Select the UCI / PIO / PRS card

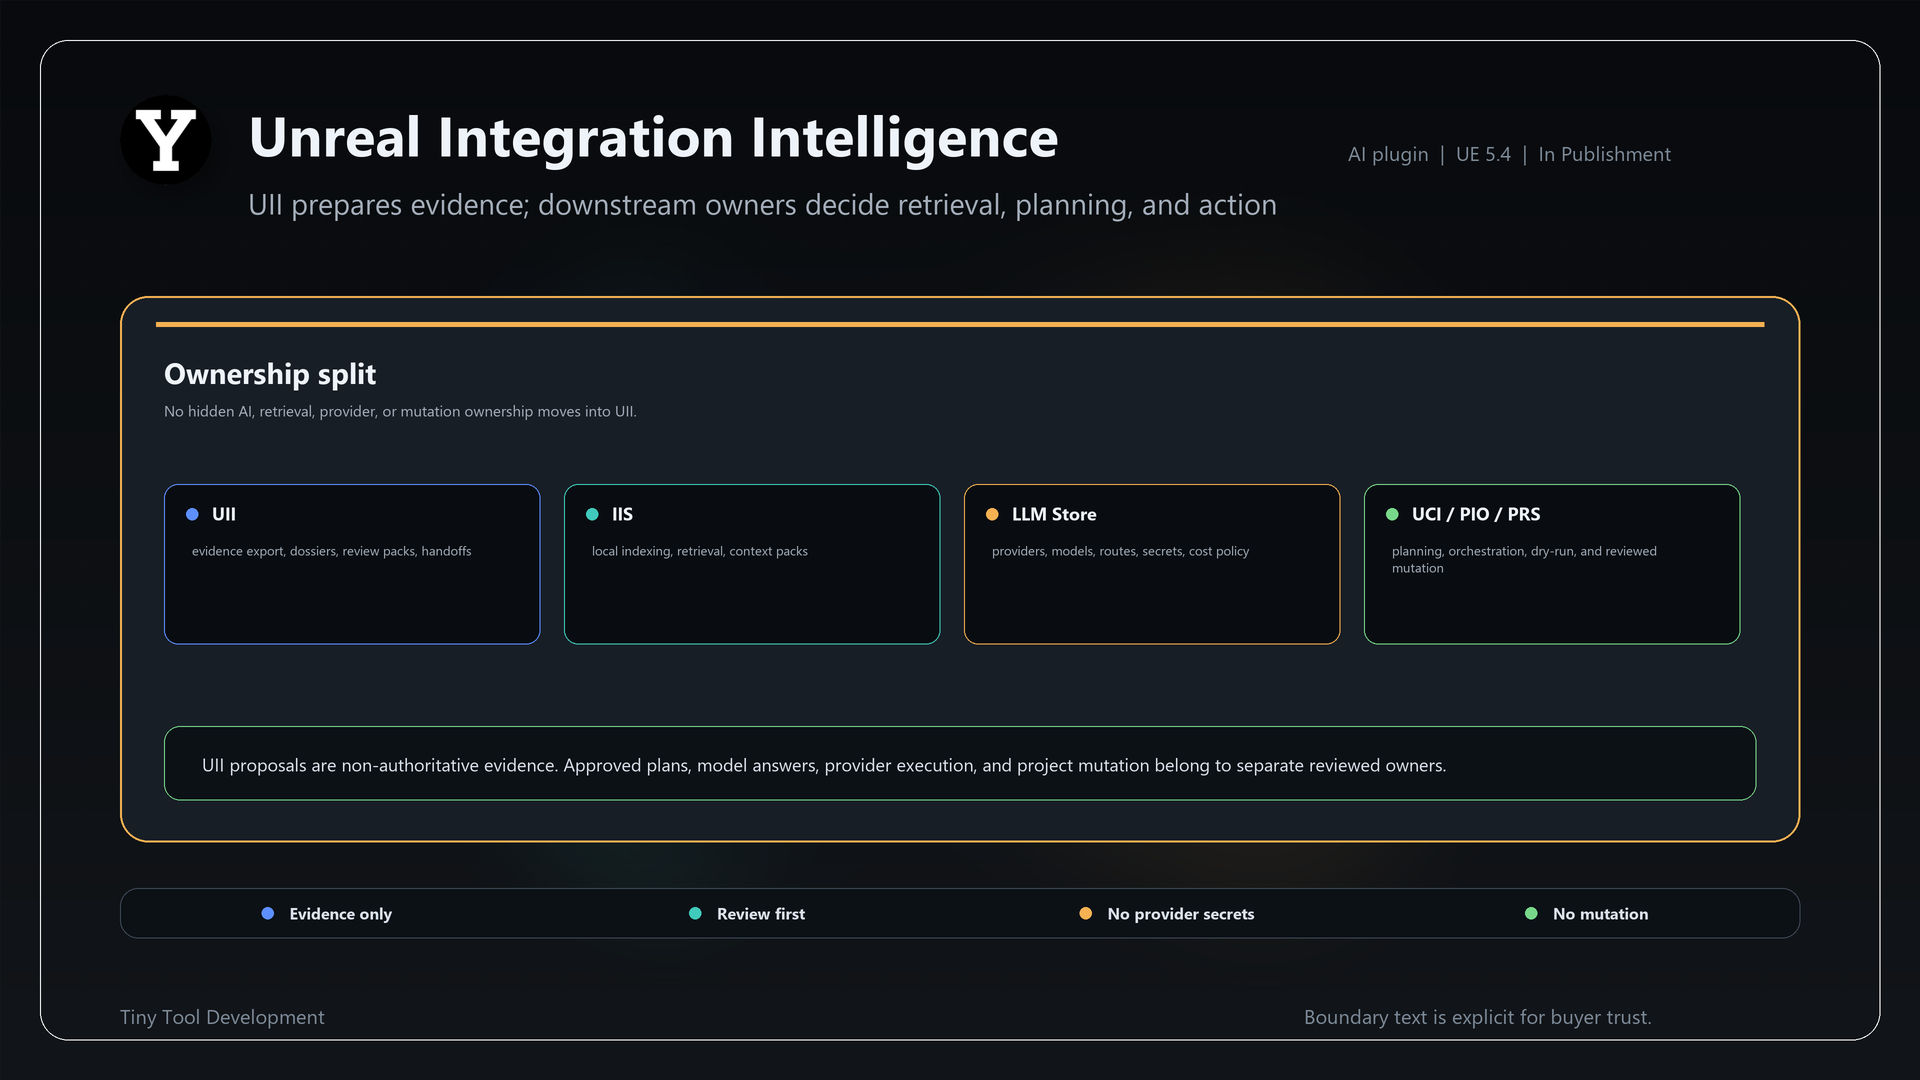tap(1552, 564)
